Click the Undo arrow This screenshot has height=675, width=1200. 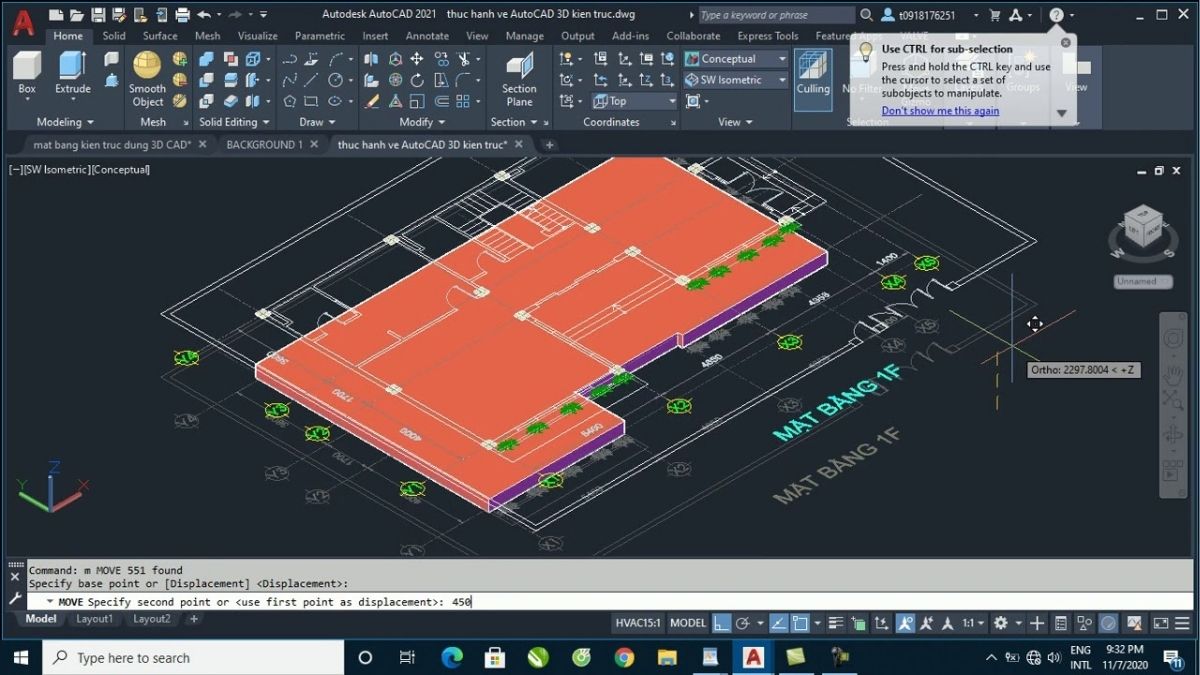click(x=204, y=14)
